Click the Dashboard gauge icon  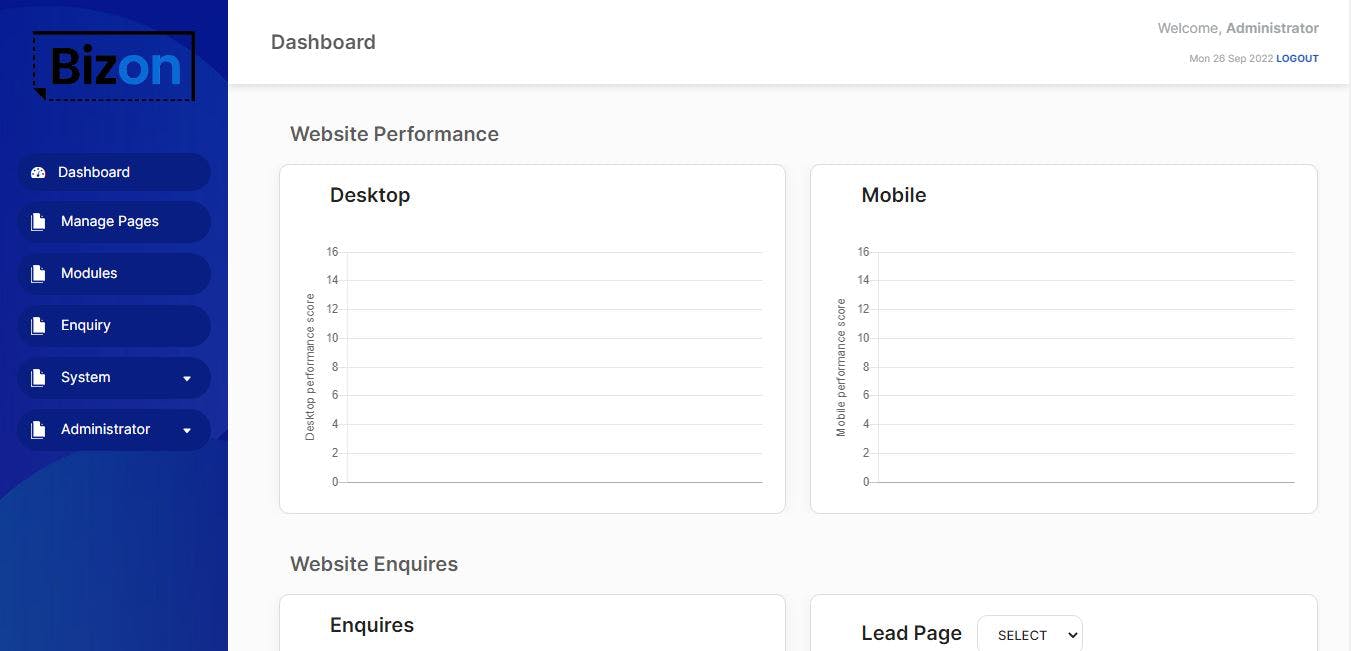tap(38, 172)
